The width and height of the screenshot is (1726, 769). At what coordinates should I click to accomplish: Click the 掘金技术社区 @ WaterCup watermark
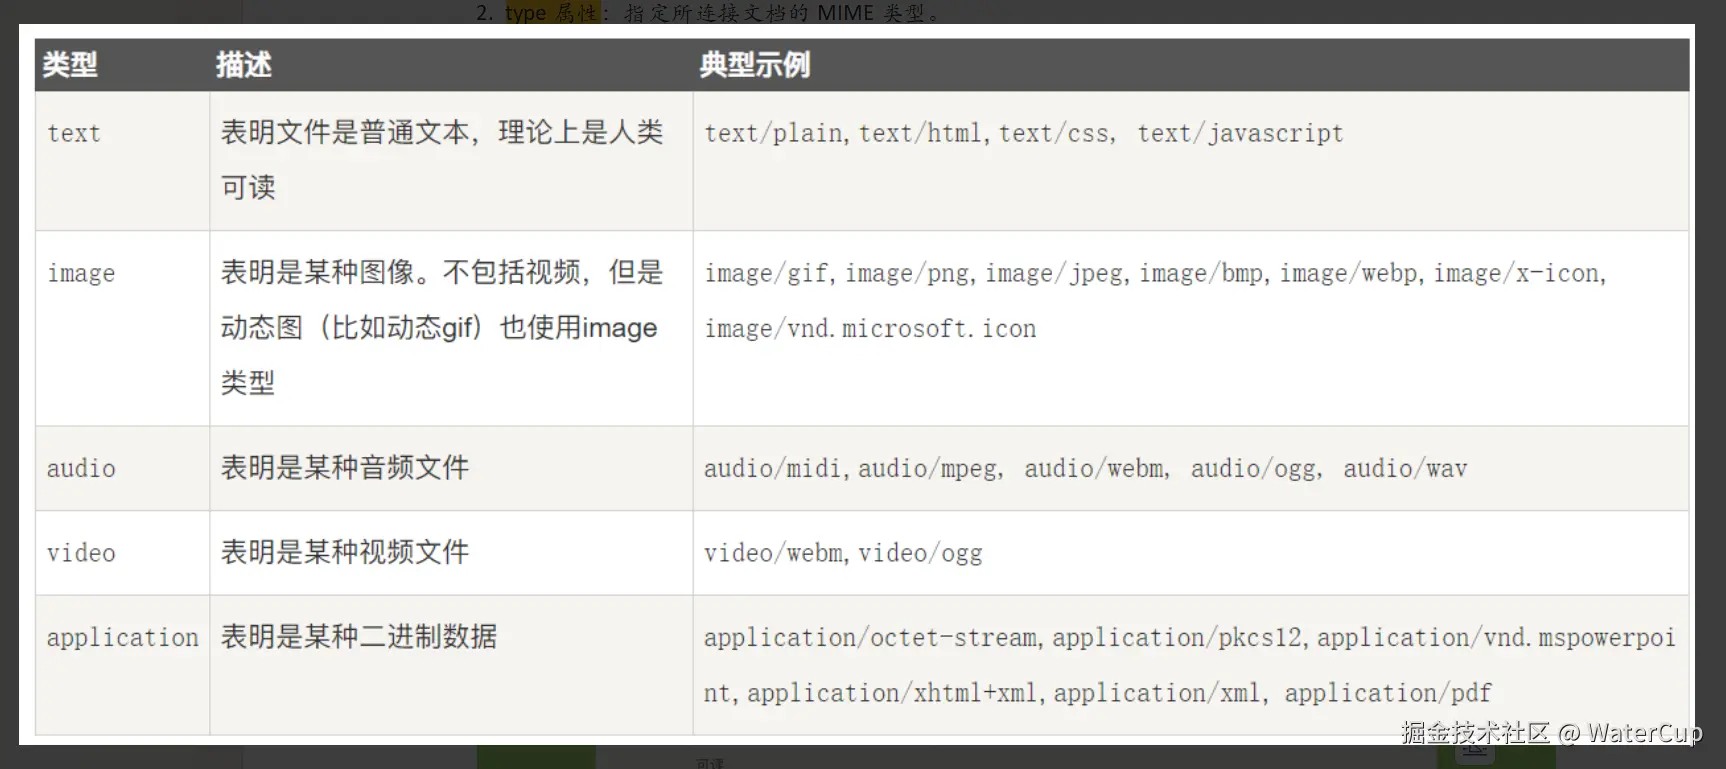click(x=1550, y=733)
